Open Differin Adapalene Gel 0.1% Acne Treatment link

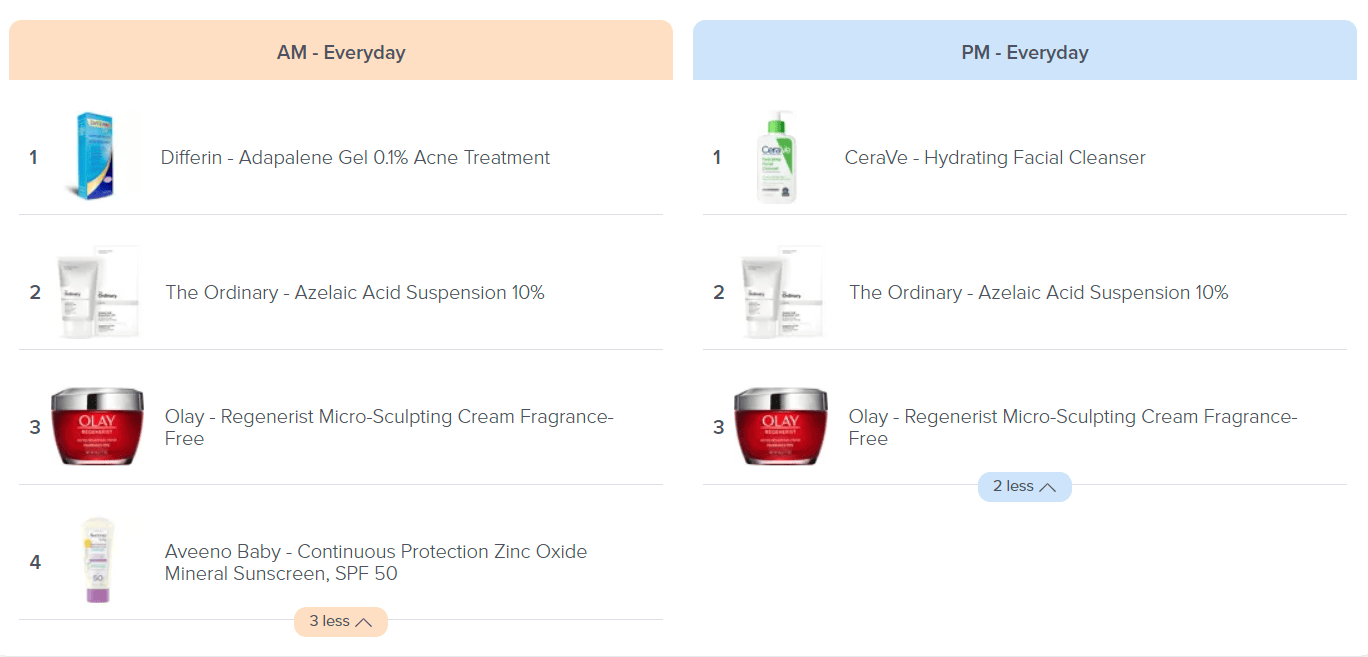tap(355, 158)
